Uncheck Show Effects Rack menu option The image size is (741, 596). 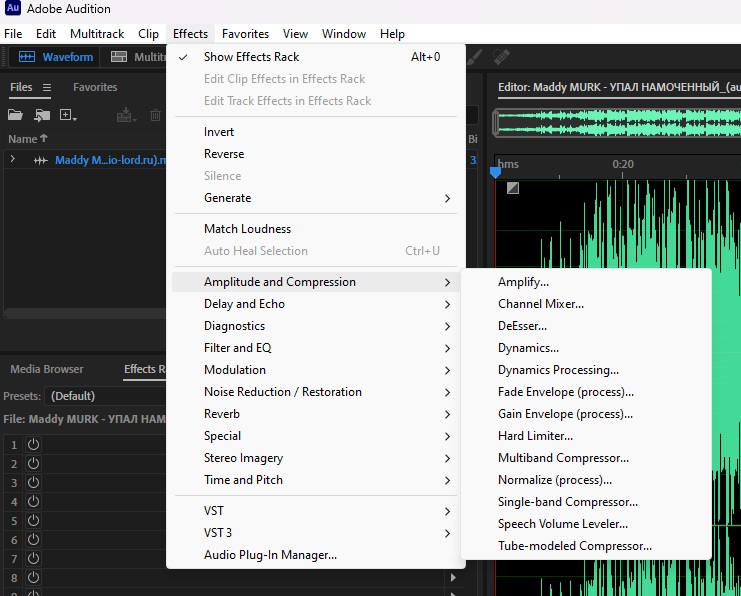pyautogui.click(x=251, y=57)
